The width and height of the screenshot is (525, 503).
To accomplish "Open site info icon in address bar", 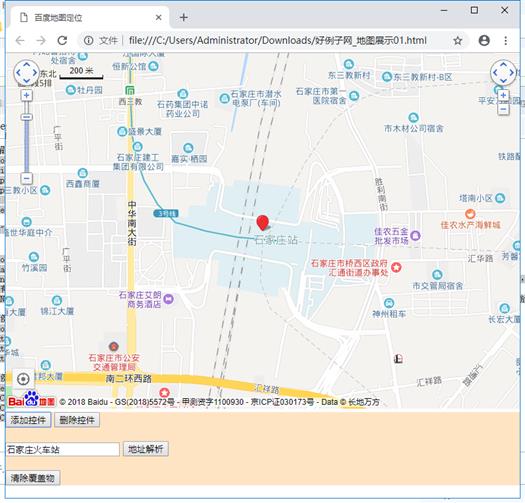I will pos(88,41).
